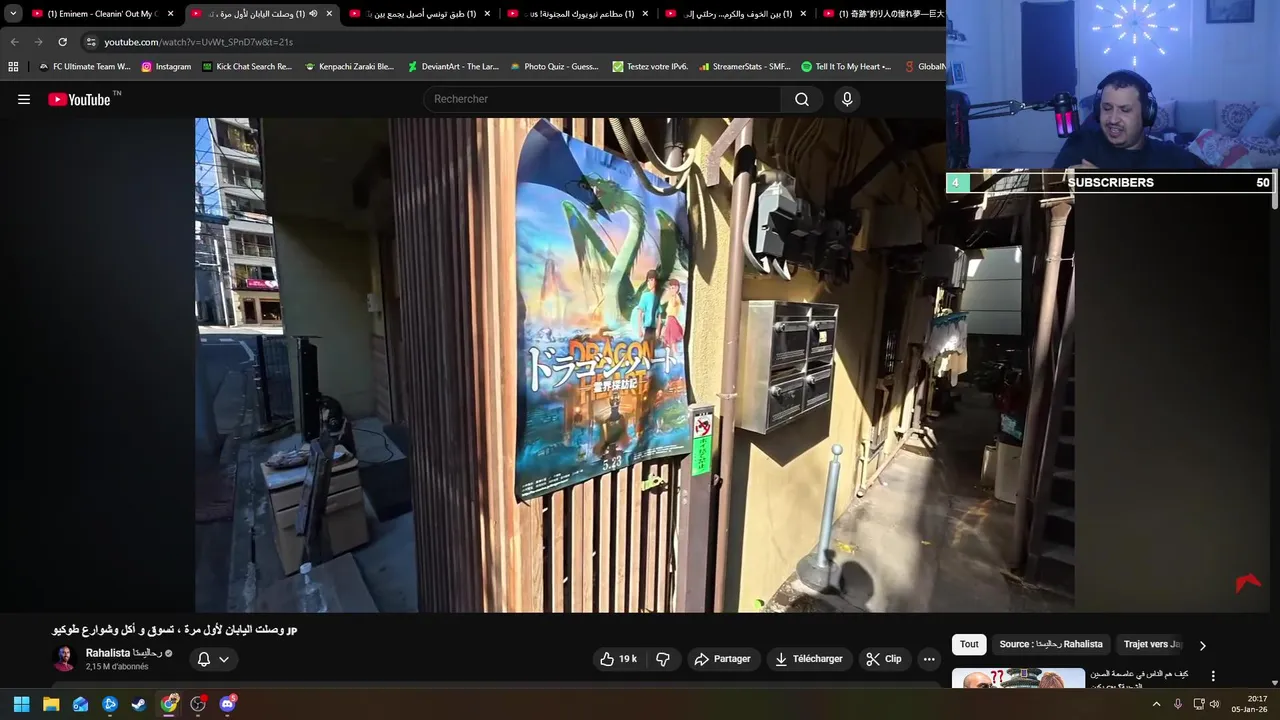The image size is (1280, 720).
Task: Open notification bell dropdown for Rahalista
Action: (213, 659)
